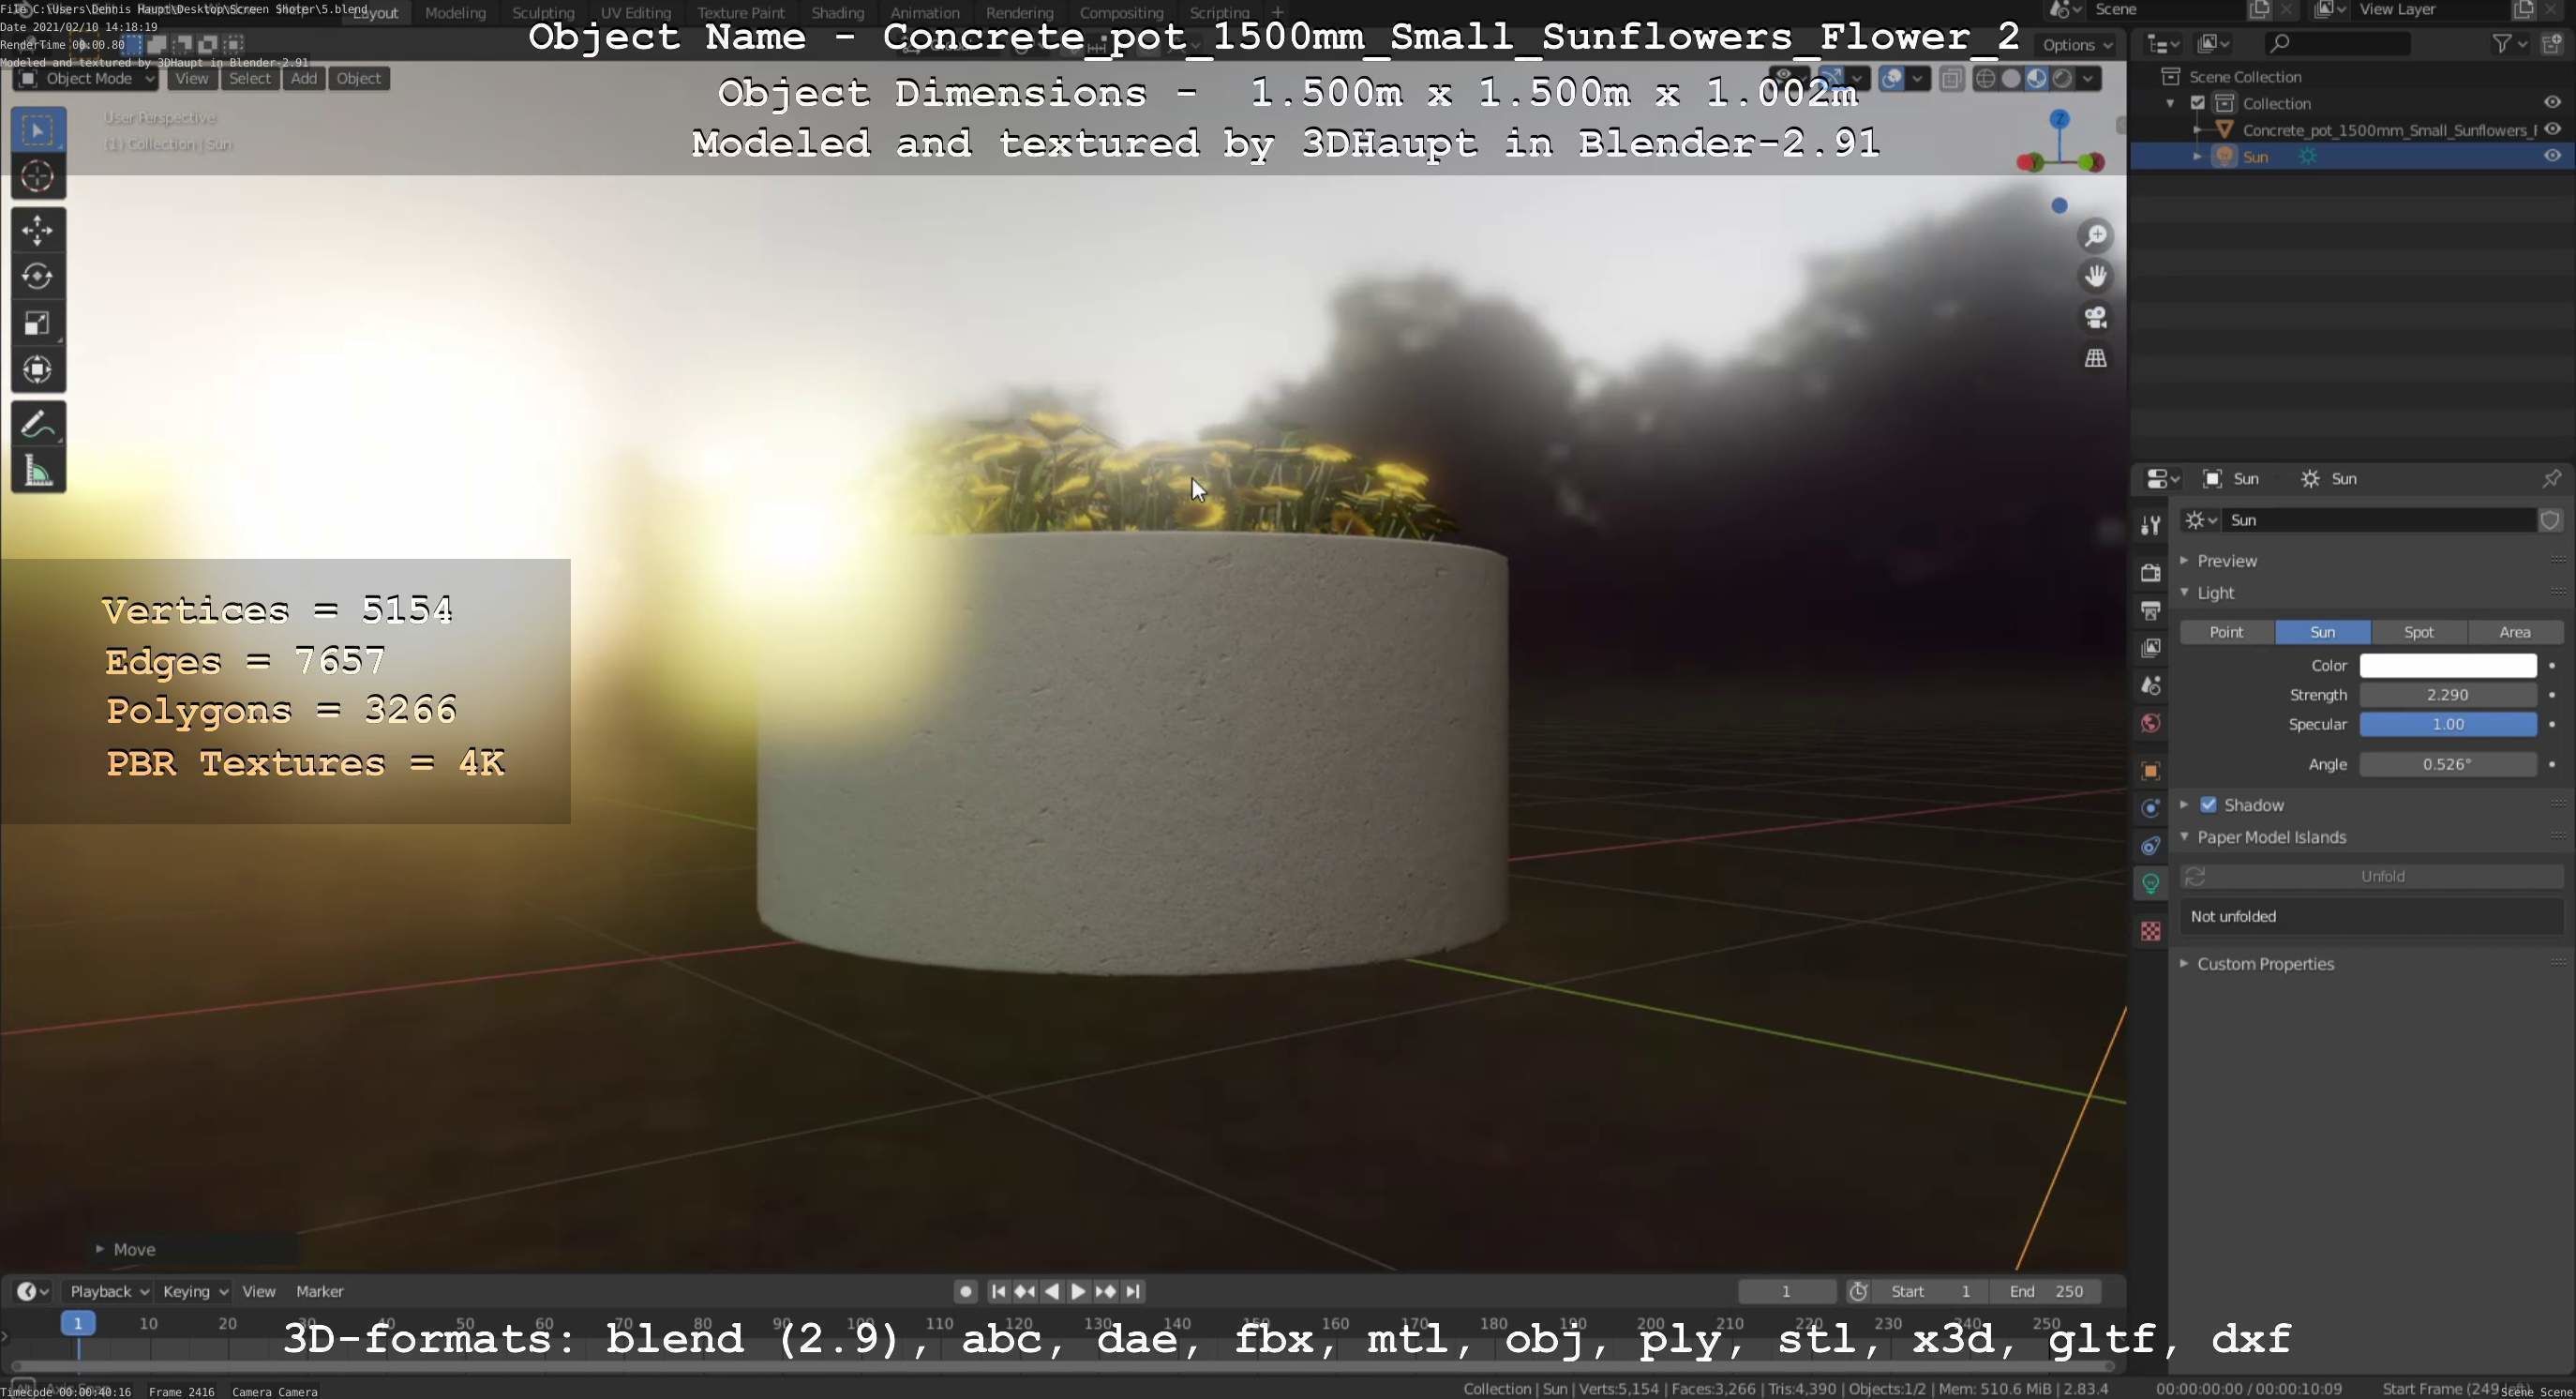Image resolution: width=2576 pixels, height=1399 pixels.
Task: Expand the Move operator panel
Action: [x=125, y=1250]
